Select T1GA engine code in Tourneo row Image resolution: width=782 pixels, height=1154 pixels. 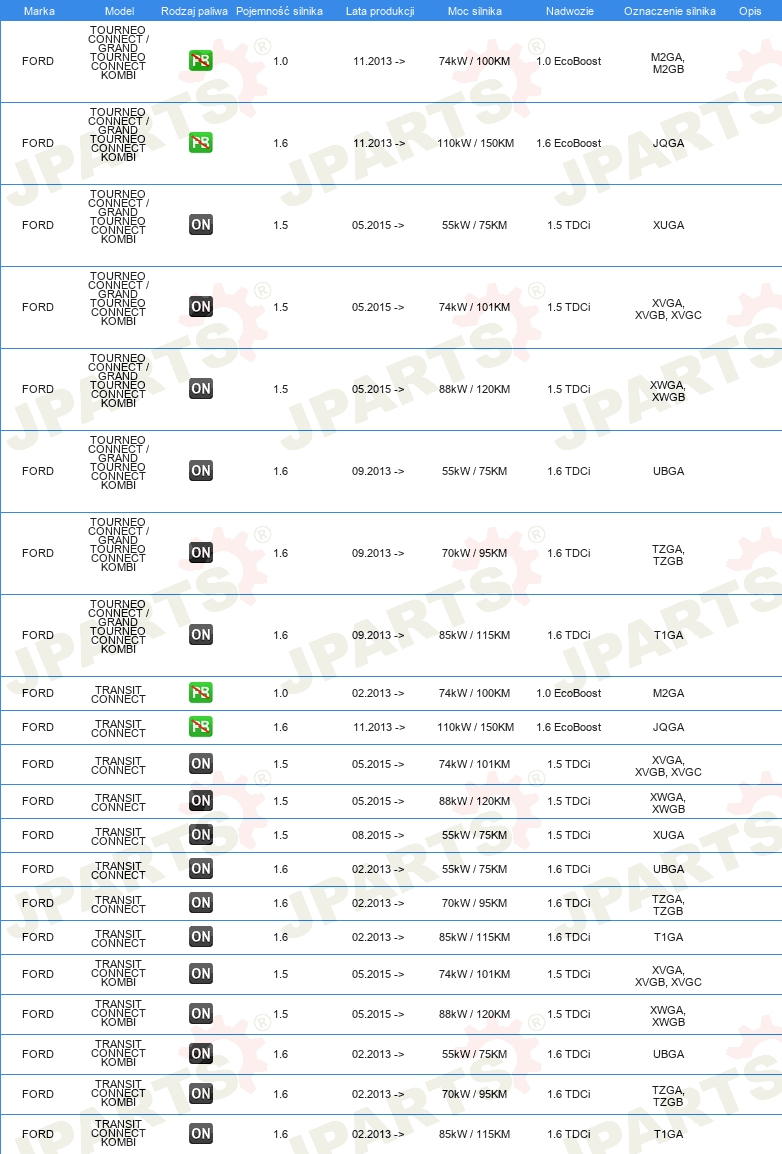tap(668, 634)
